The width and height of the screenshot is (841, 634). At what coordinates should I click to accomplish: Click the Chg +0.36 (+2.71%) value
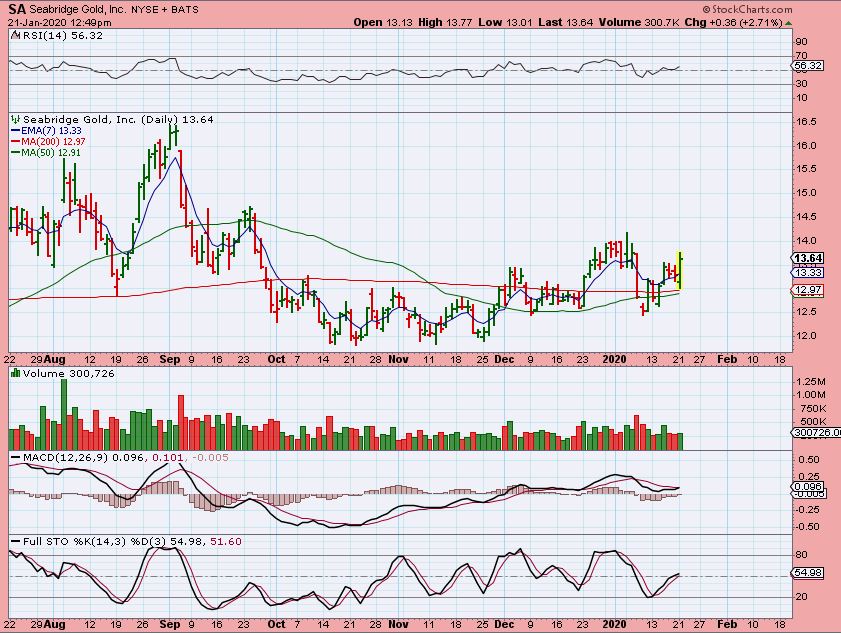pos(734,23)
